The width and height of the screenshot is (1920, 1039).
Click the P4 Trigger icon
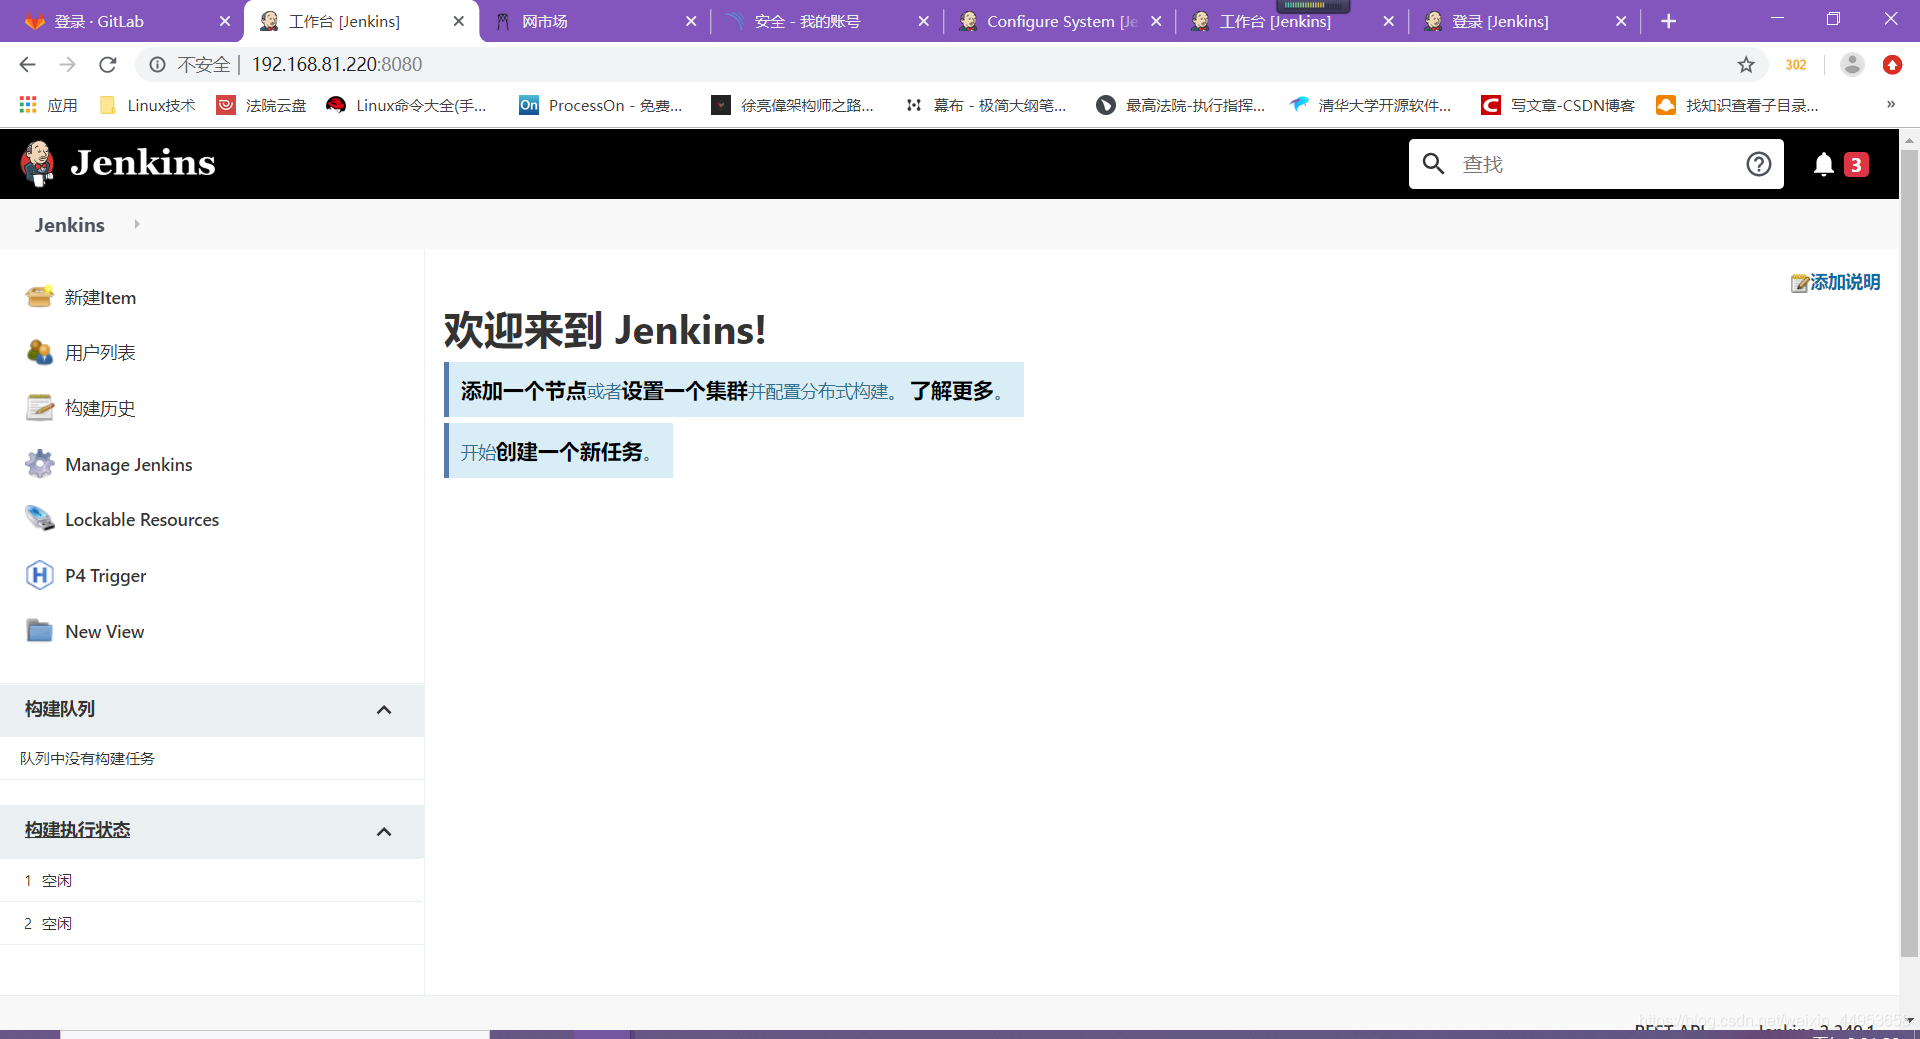click(x=40, y=575)
